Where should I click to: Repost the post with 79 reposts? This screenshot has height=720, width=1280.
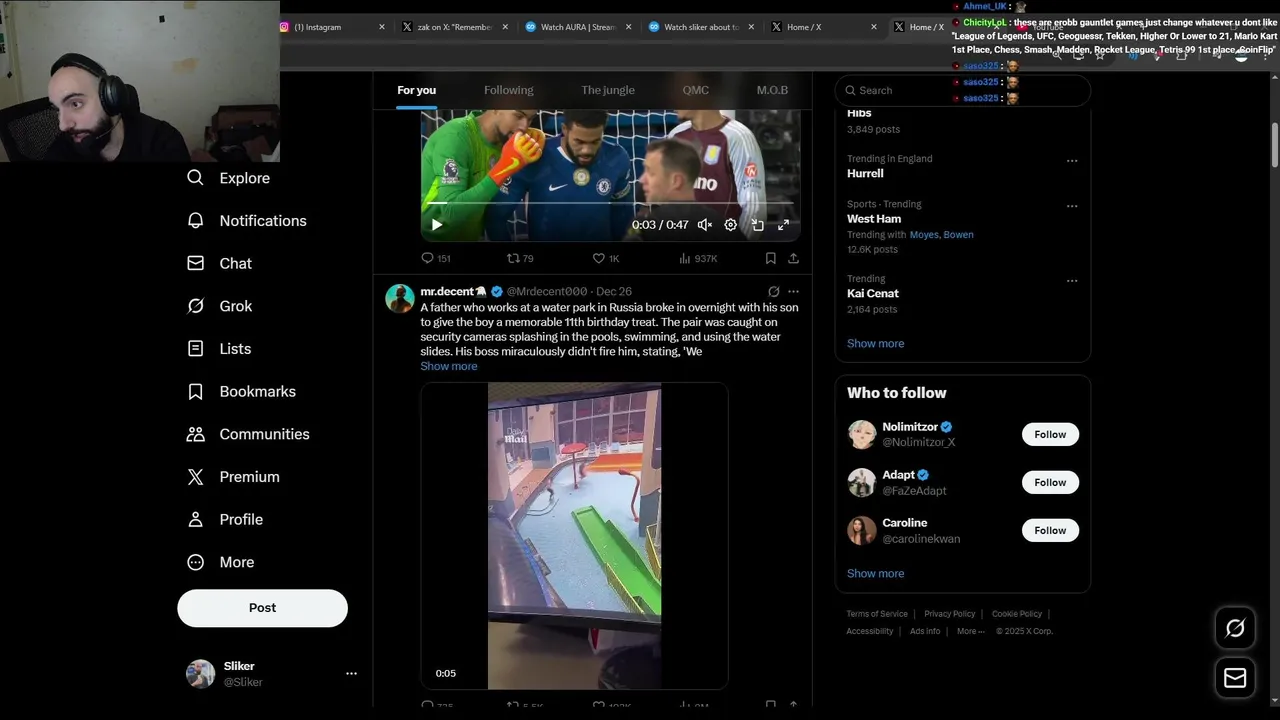520,258
